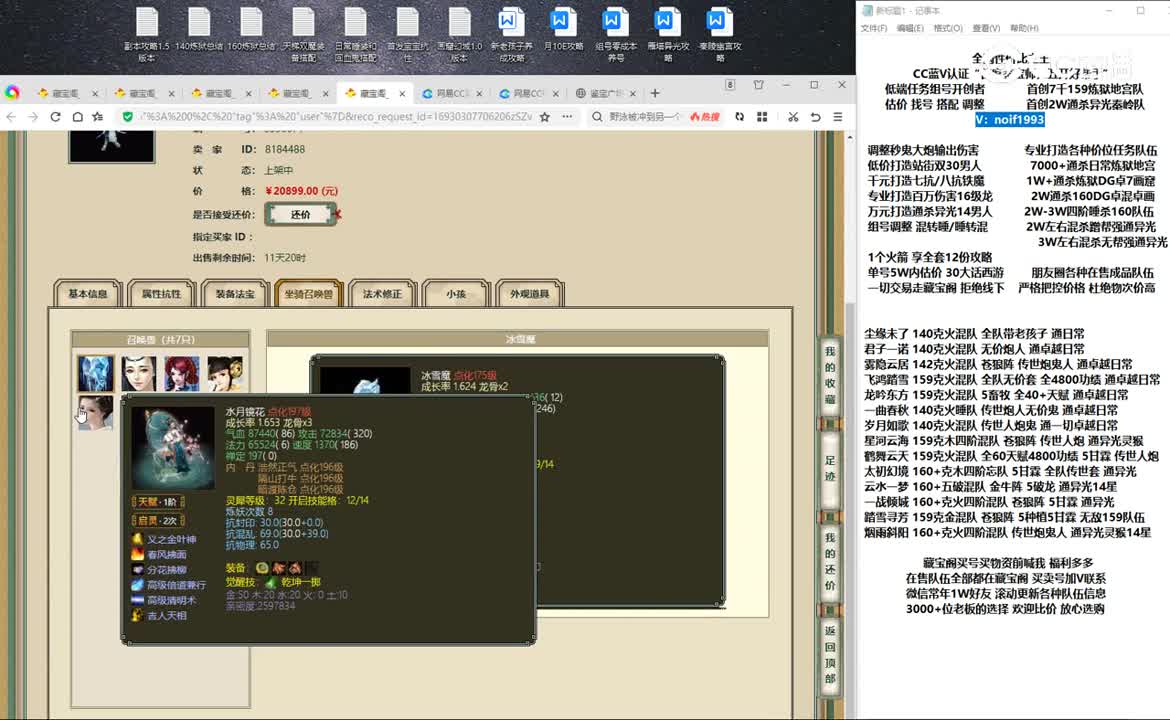This screenshot has width=1170, height=720.
Task: Open the red 热搜 hot search
Action: 705,117
